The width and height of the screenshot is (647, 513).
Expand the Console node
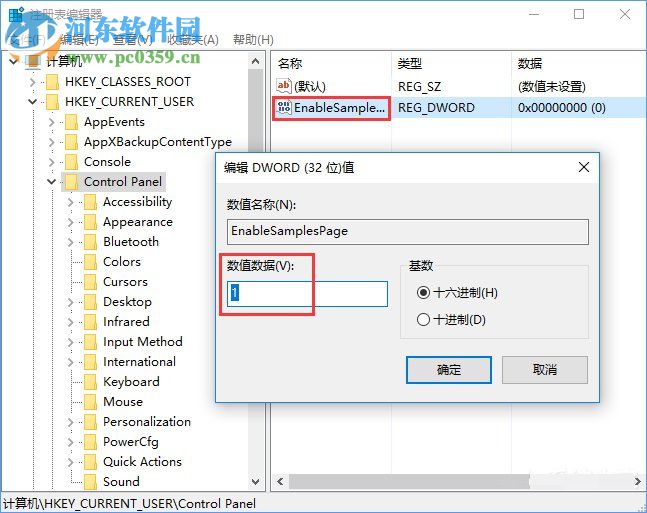[52, 161]
